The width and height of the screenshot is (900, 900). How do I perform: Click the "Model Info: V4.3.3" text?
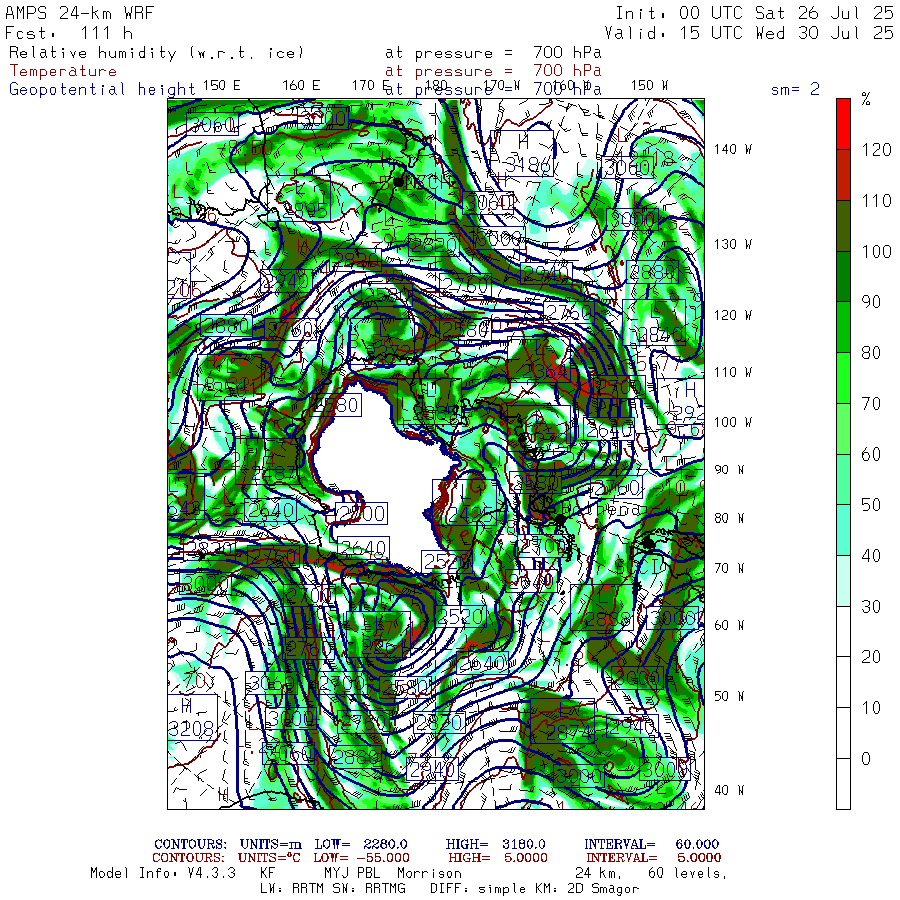click(x=163, y=873)
